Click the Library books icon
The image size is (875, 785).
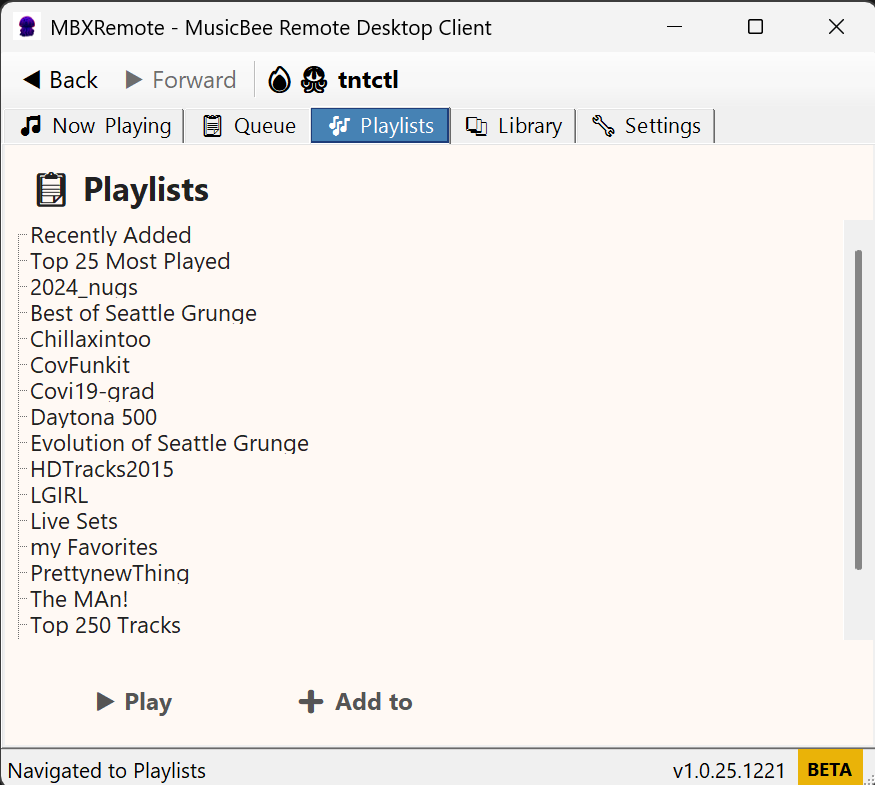pos(476,125)
